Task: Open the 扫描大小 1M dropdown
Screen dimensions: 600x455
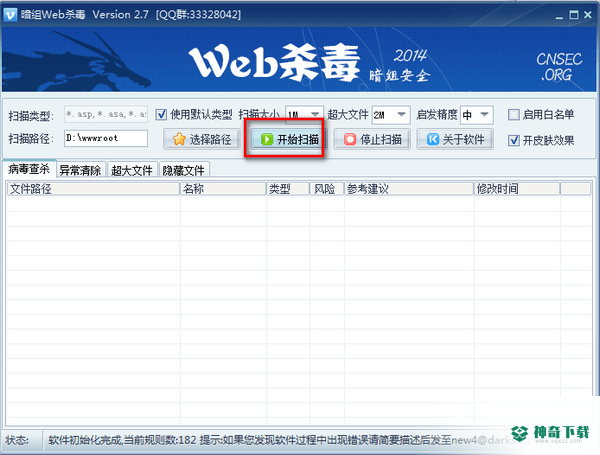Action: pyautogui.click(x=305, y=115)
